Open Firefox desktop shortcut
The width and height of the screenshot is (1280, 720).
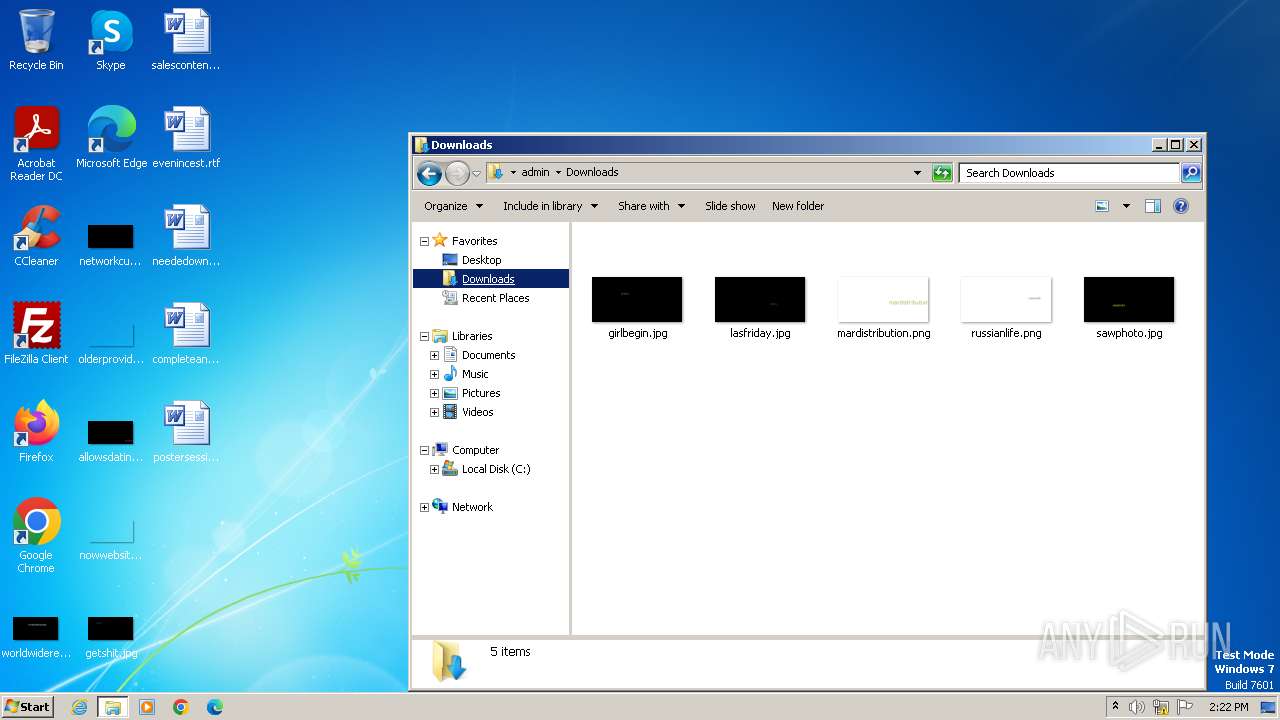(x=36, y=432)
